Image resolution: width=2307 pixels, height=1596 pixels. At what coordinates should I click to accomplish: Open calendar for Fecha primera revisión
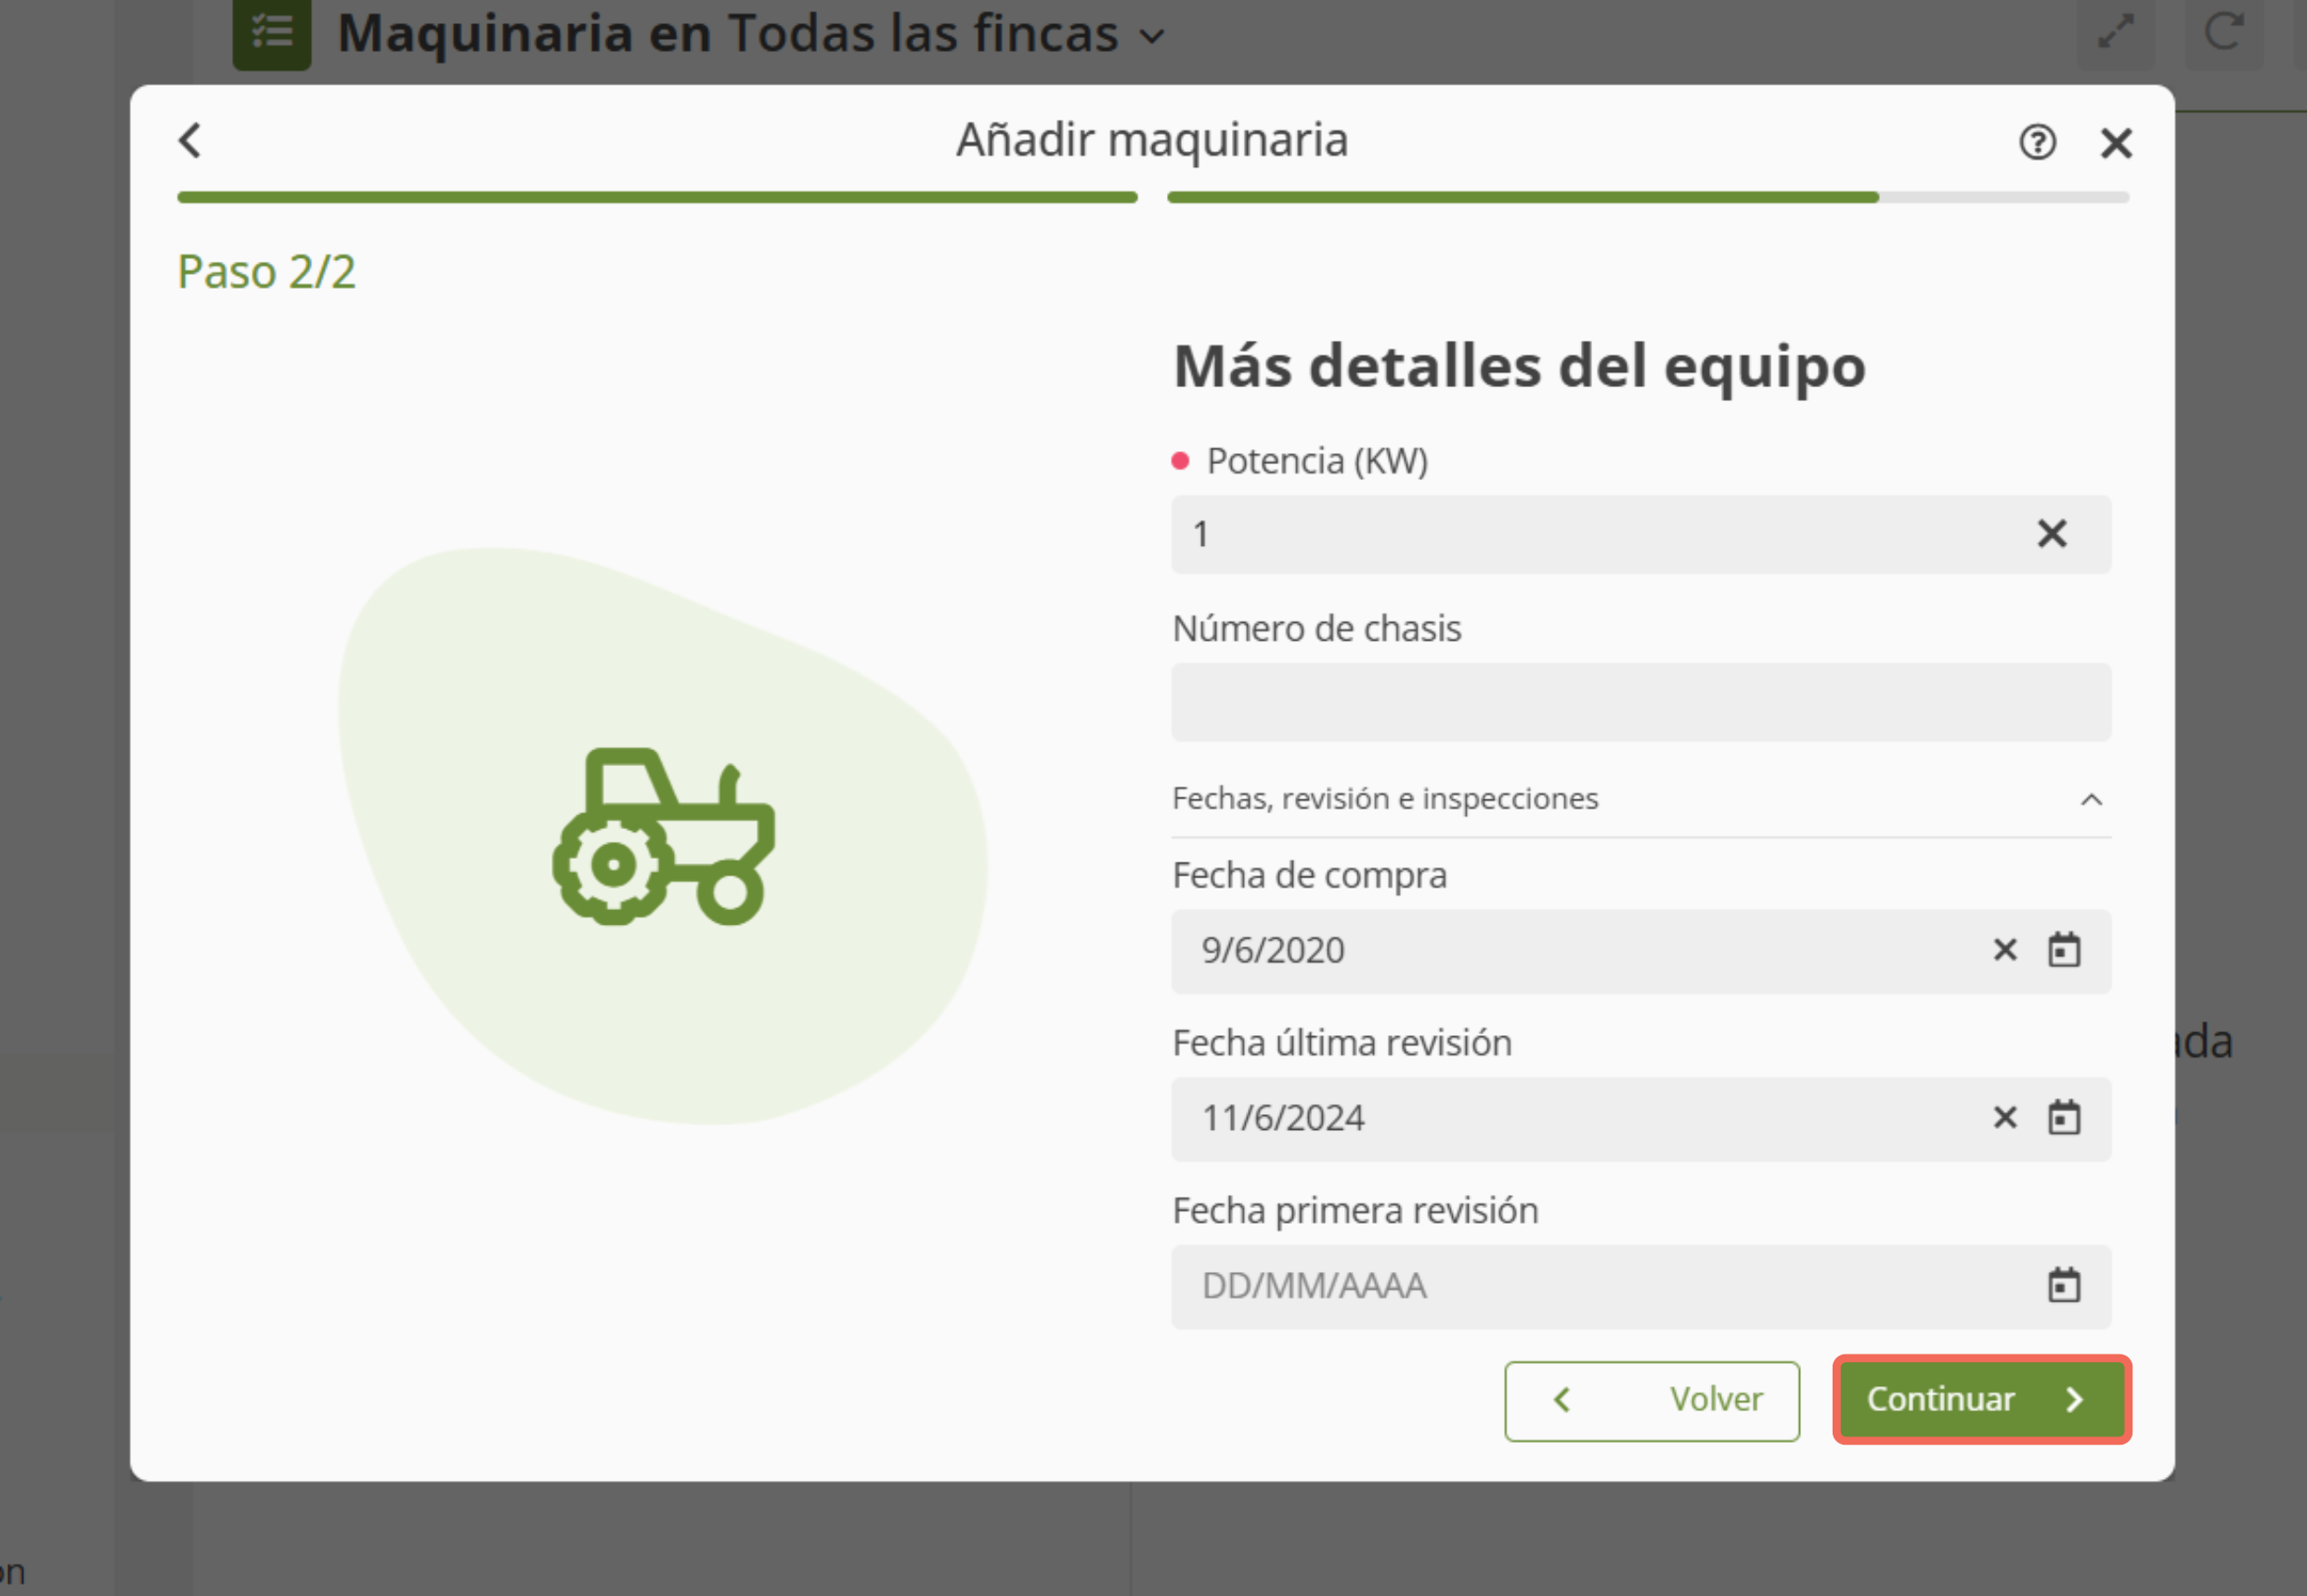point(2063,1286)
